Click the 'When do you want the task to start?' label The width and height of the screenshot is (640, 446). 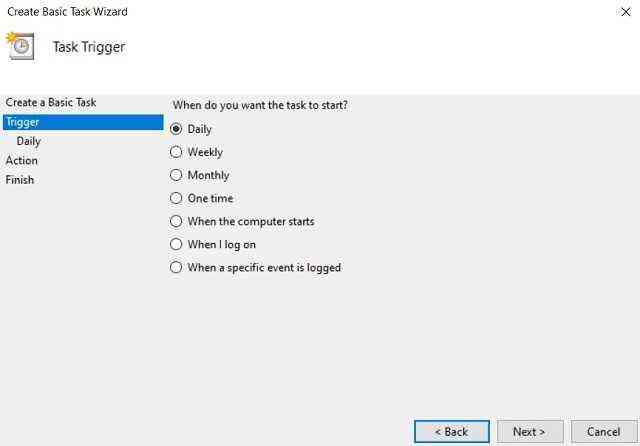pyautogui.click(x=267, y=104)
